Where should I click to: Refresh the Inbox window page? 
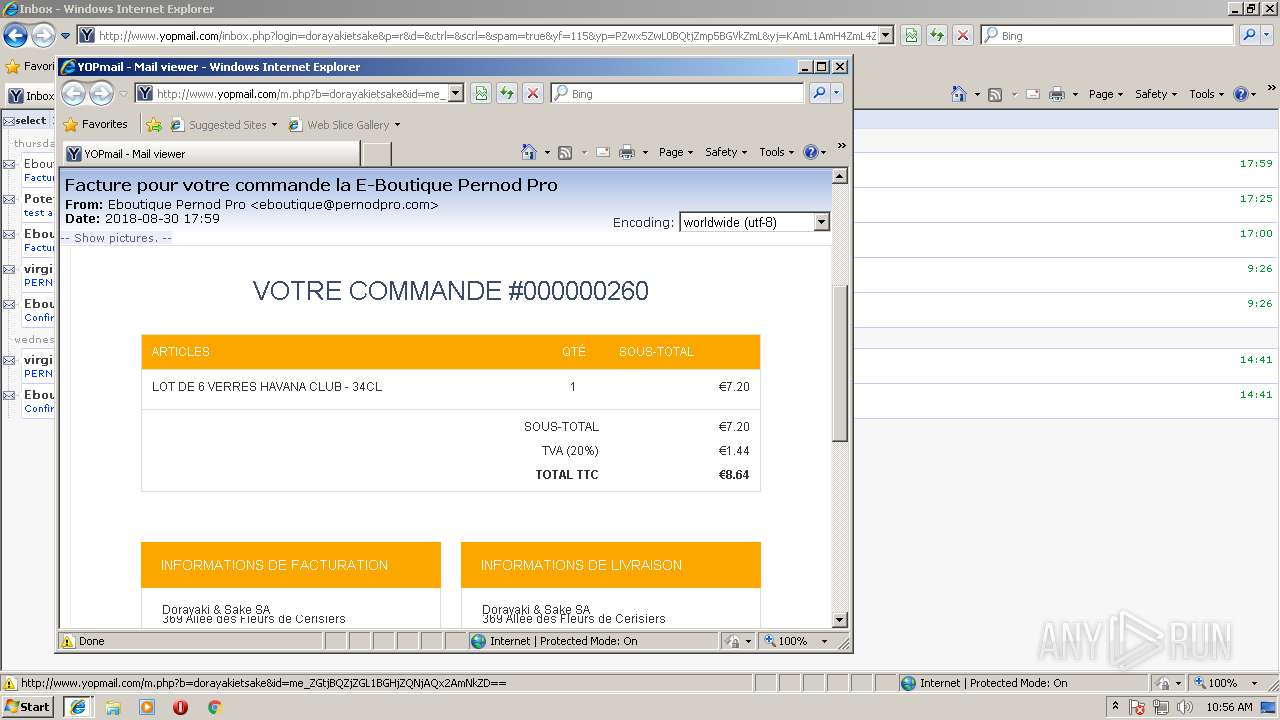coord(937,35)
